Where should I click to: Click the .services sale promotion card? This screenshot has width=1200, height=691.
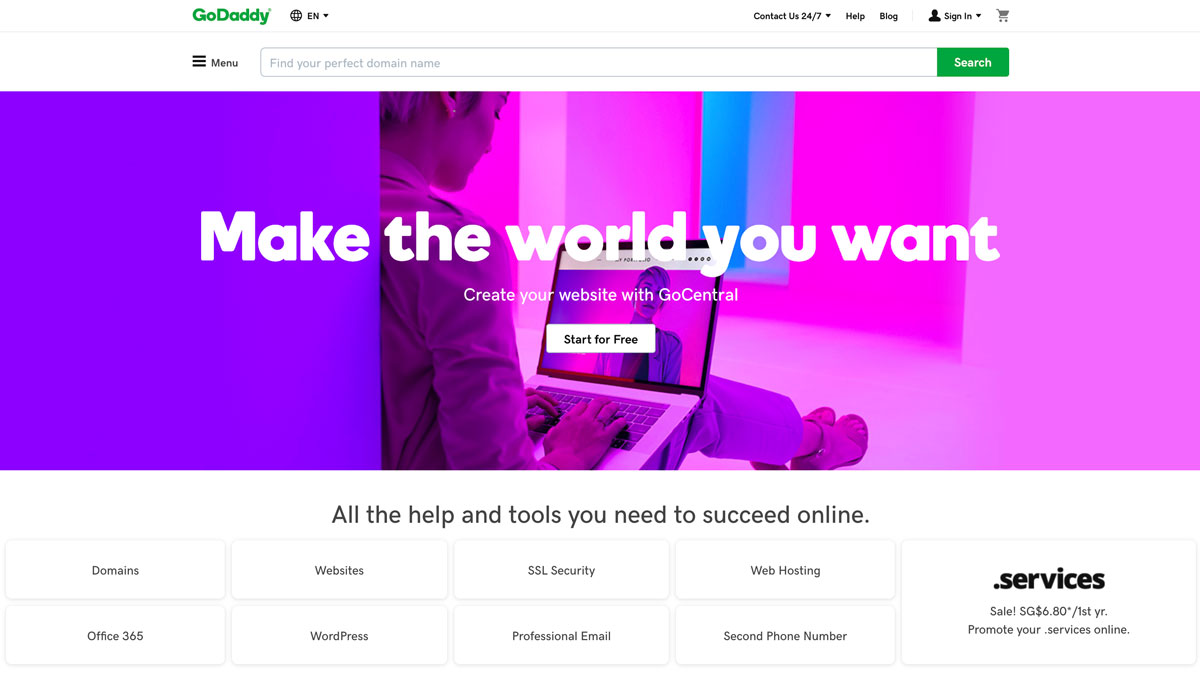click(1048, 602)
